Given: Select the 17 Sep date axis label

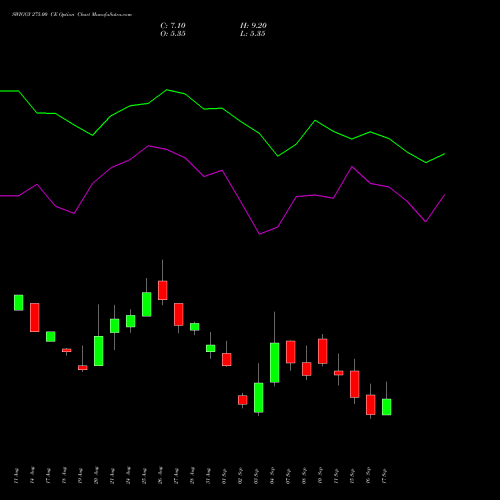Looking at the screenshot, I should click(x=384, y=476).
